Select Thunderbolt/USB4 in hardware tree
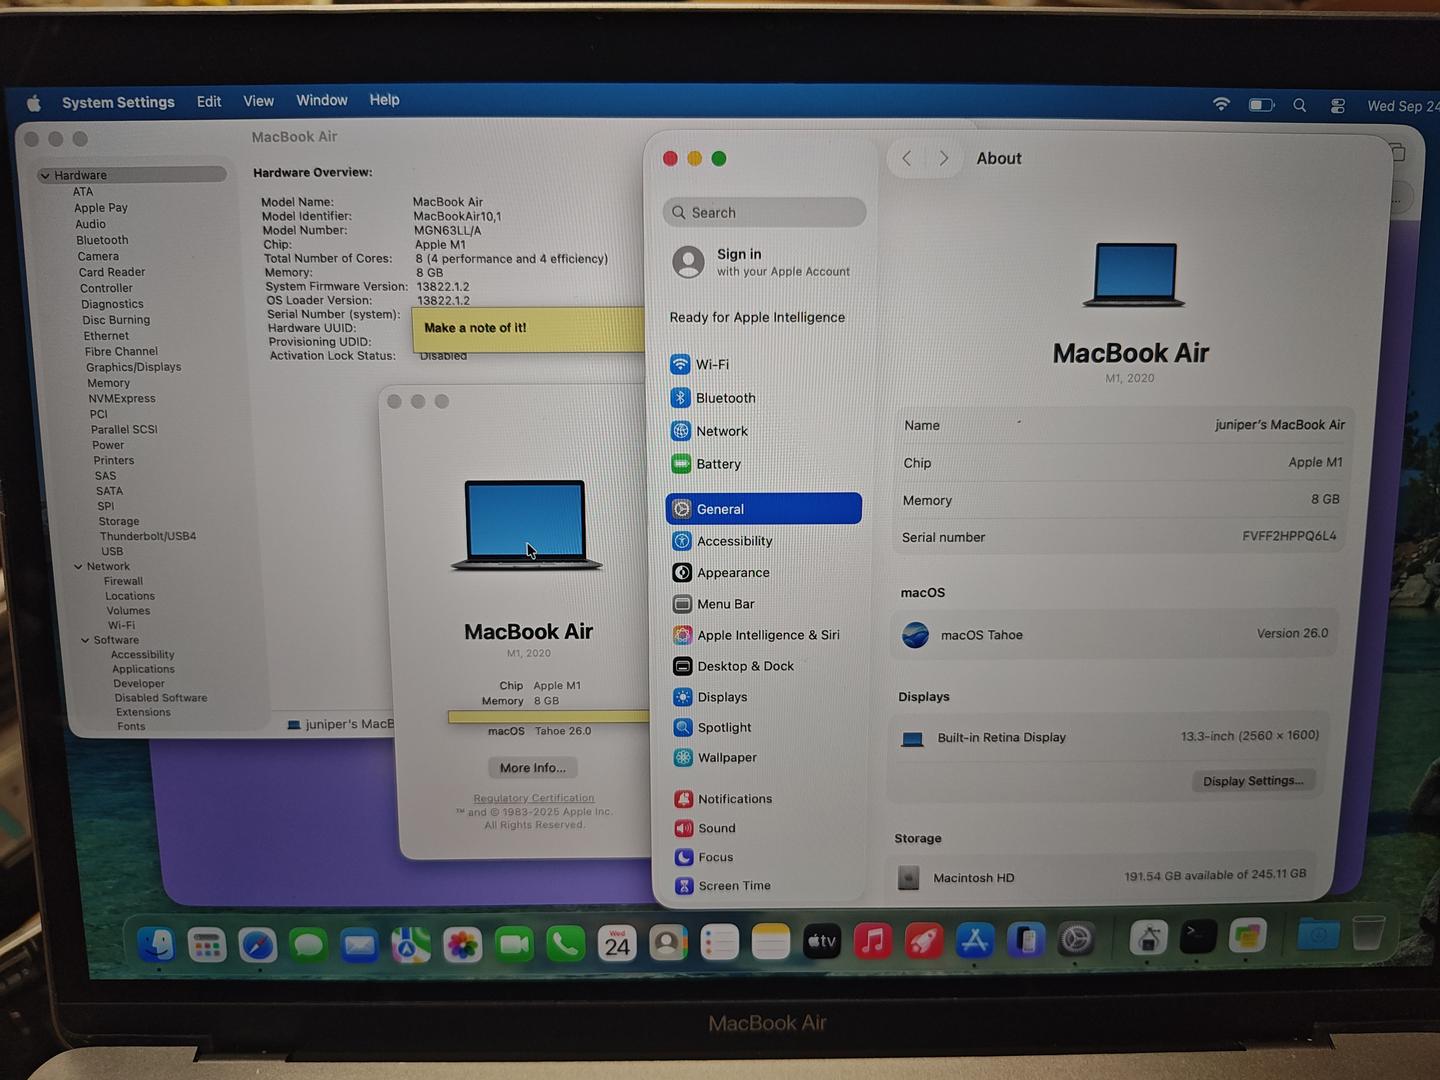1440x1080 pixels. [148, 536]
